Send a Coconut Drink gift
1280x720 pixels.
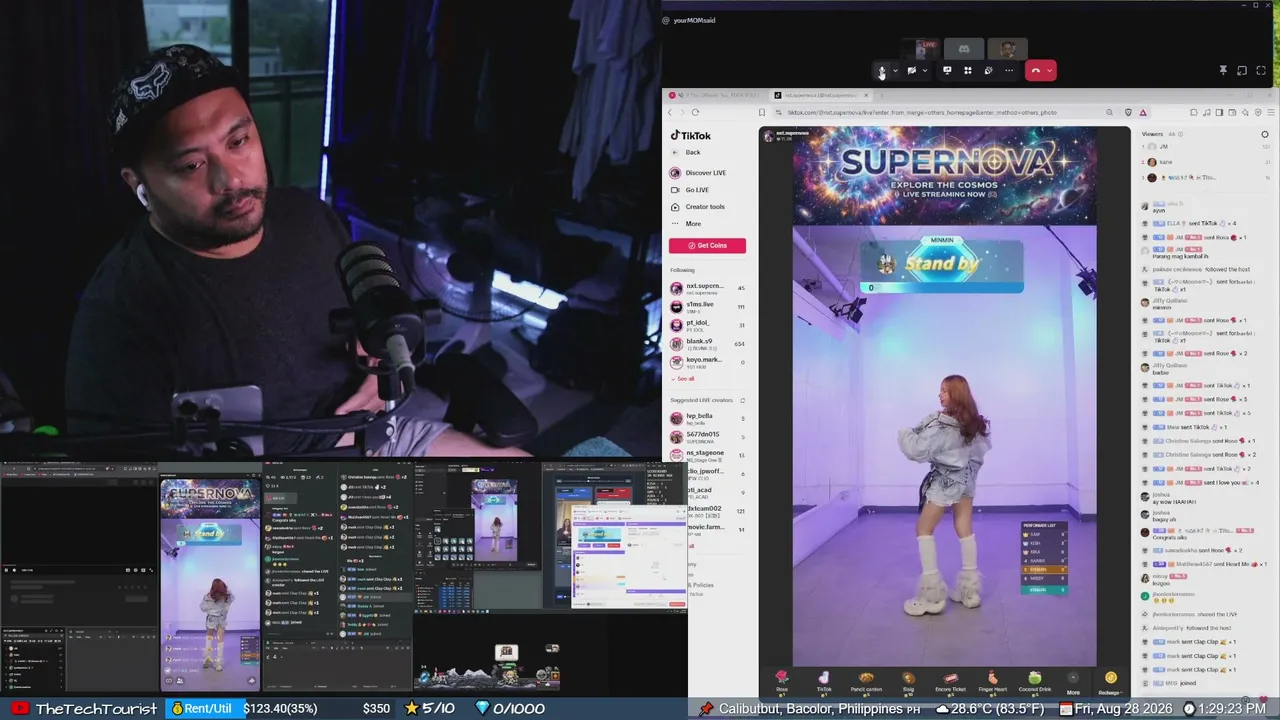1034,682
